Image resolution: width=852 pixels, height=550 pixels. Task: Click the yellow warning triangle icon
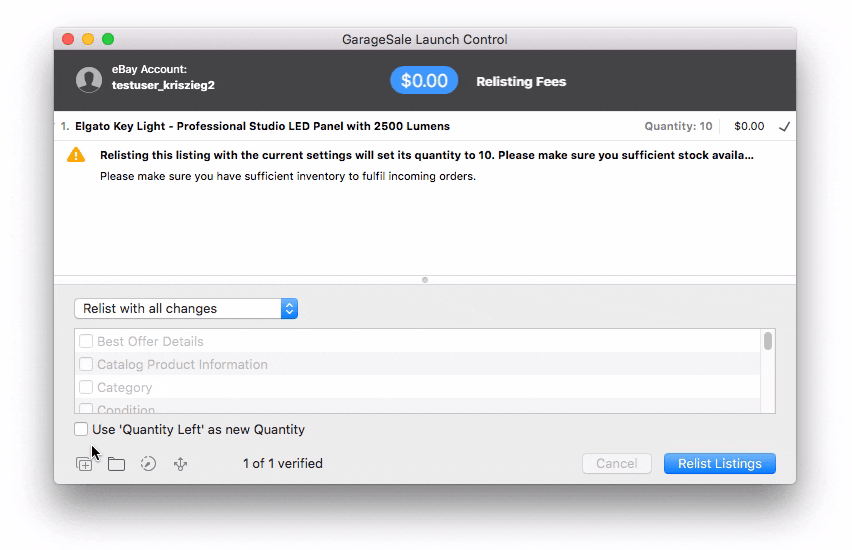click(76, 156)
